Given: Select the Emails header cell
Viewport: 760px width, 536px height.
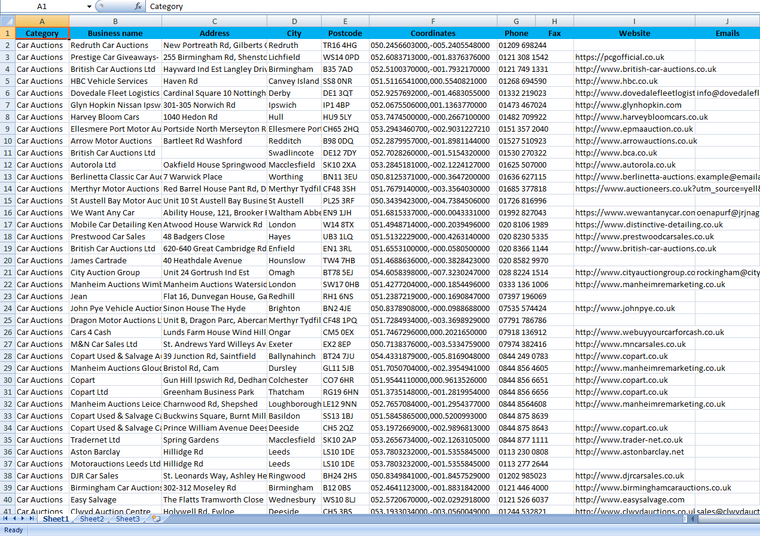Looking at the screenshot, I should (728, 33).
